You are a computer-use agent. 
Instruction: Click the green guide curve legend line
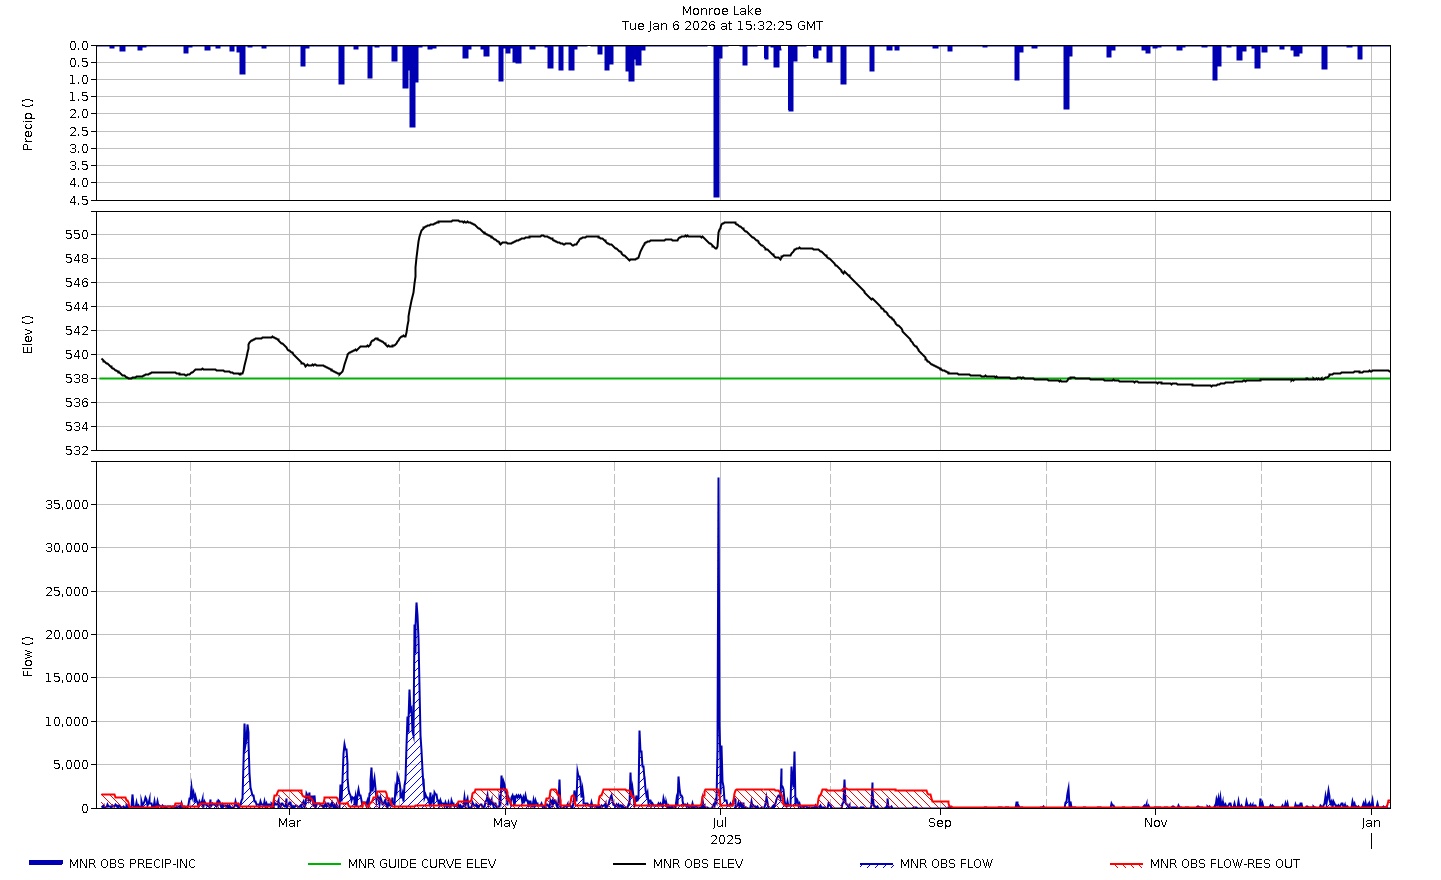tap(324, 864)
